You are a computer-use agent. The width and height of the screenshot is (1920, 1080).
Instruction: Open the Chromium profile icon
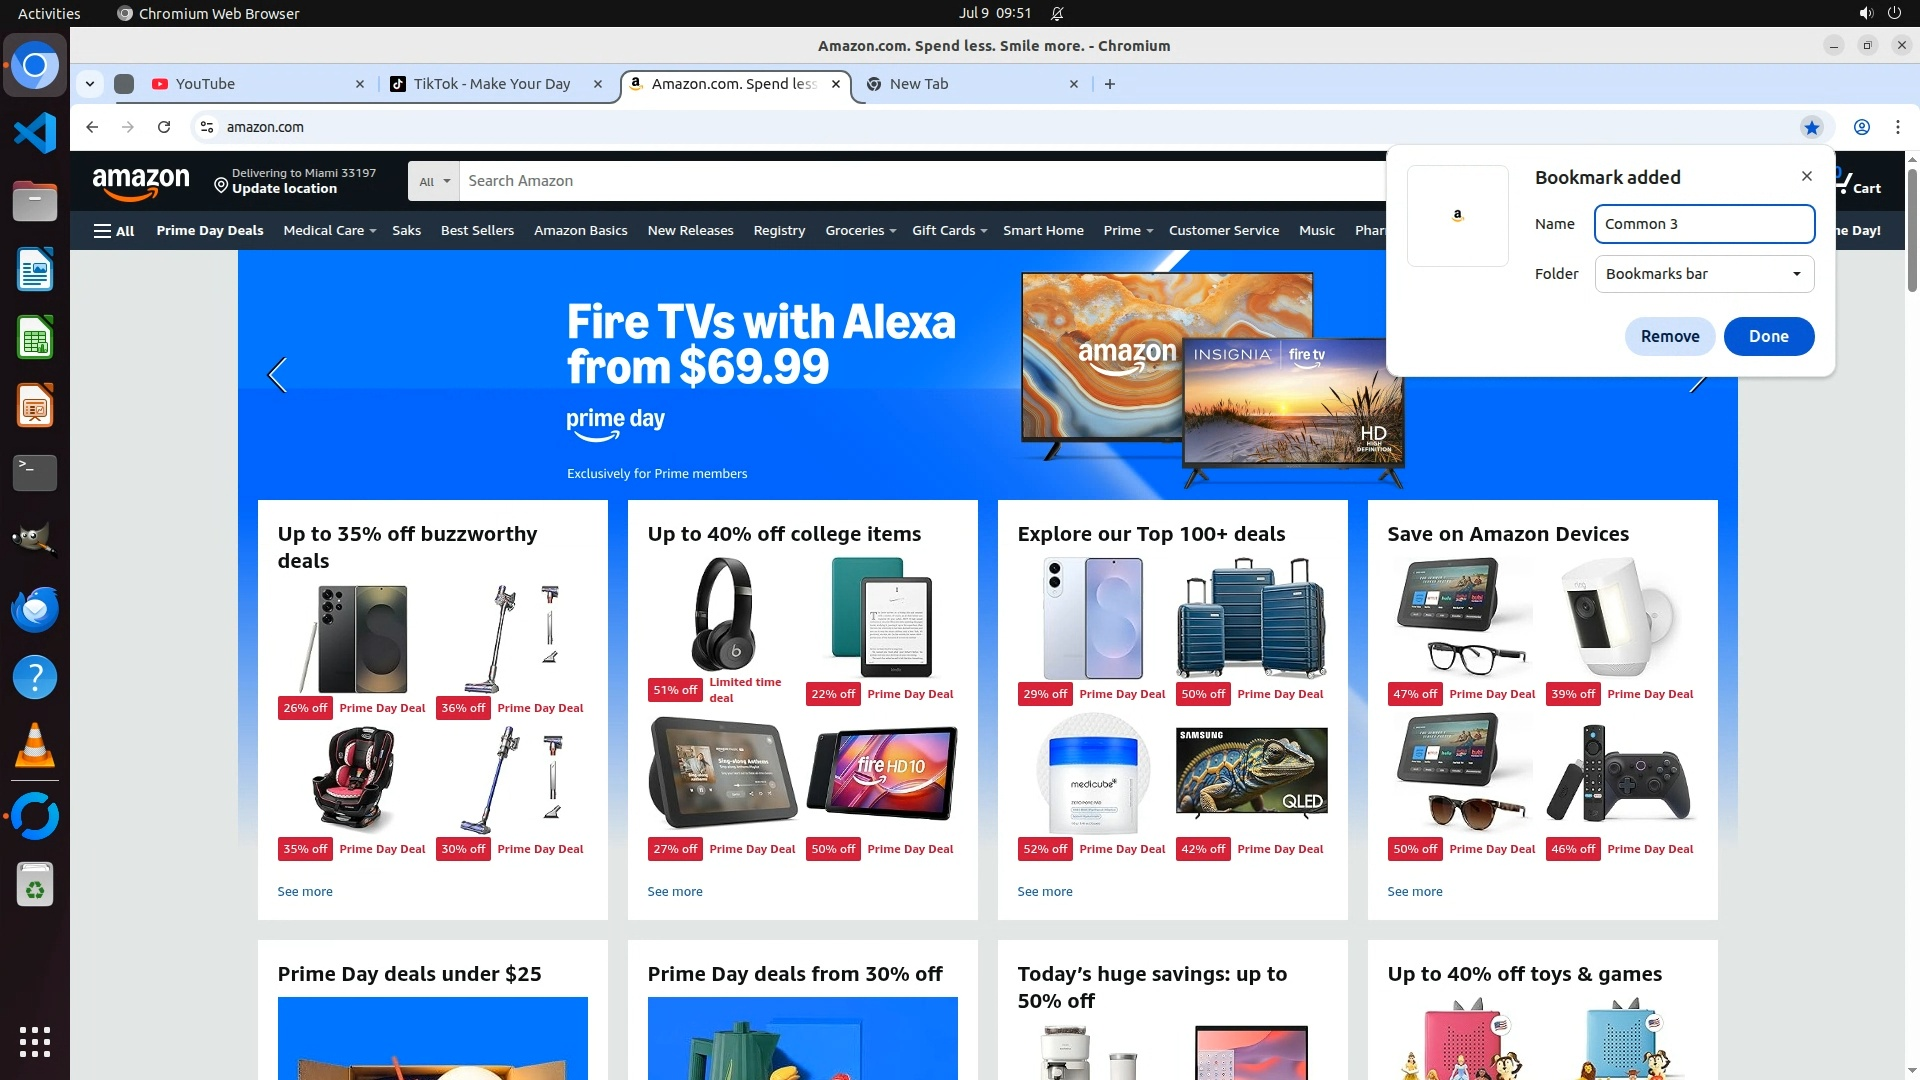click(1862, 127)
